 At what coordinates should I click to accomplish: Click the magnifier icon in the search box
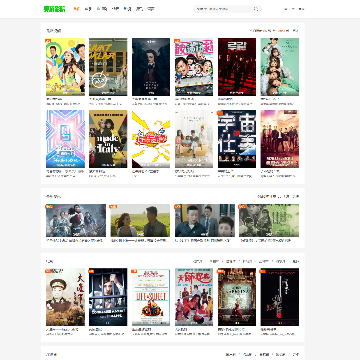click(256, 9)
